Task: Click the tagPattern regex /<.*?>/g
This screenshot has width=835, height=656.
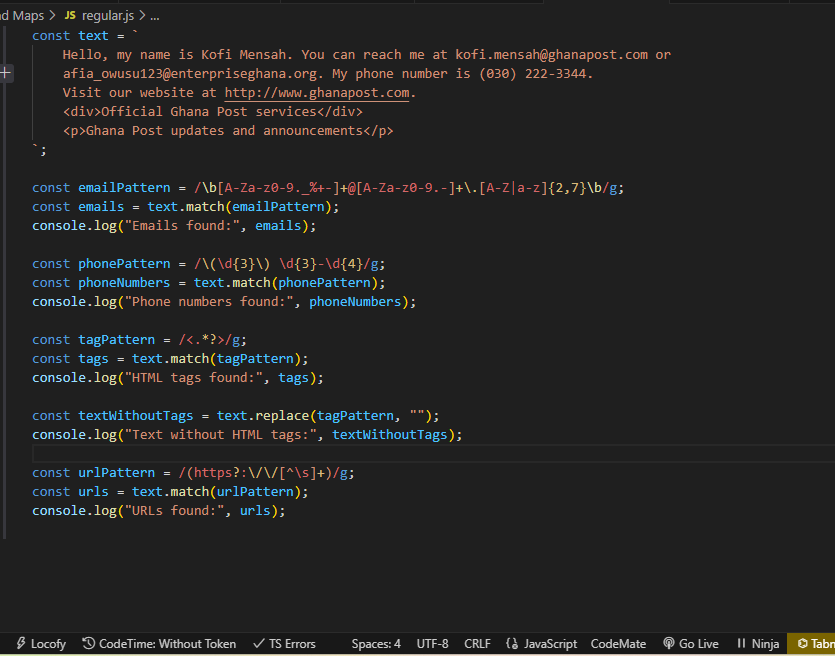Action: click(x=209, y=340)
